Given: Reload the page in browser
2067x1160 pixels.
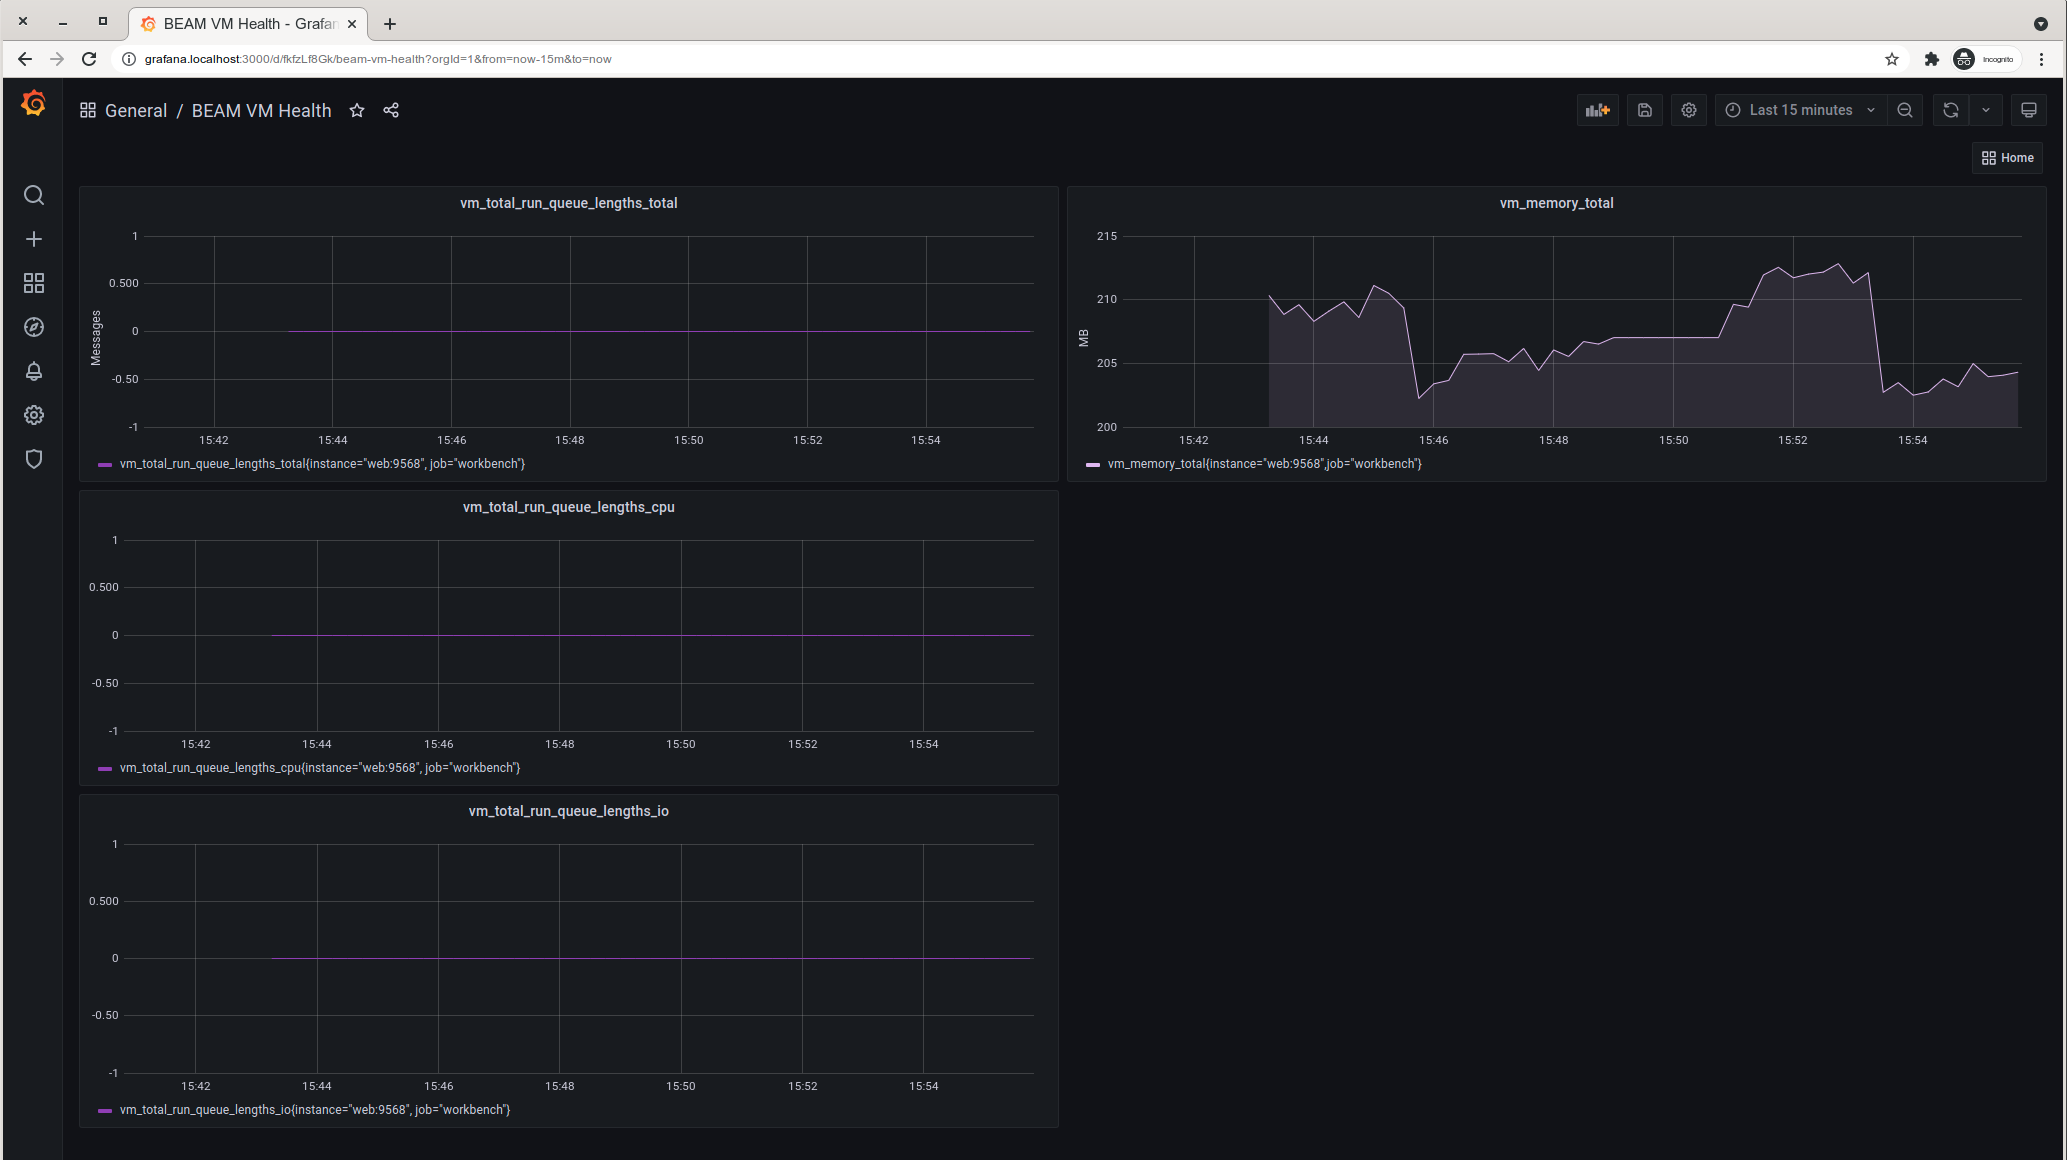Looking at the screenshot, I should 89,59.
